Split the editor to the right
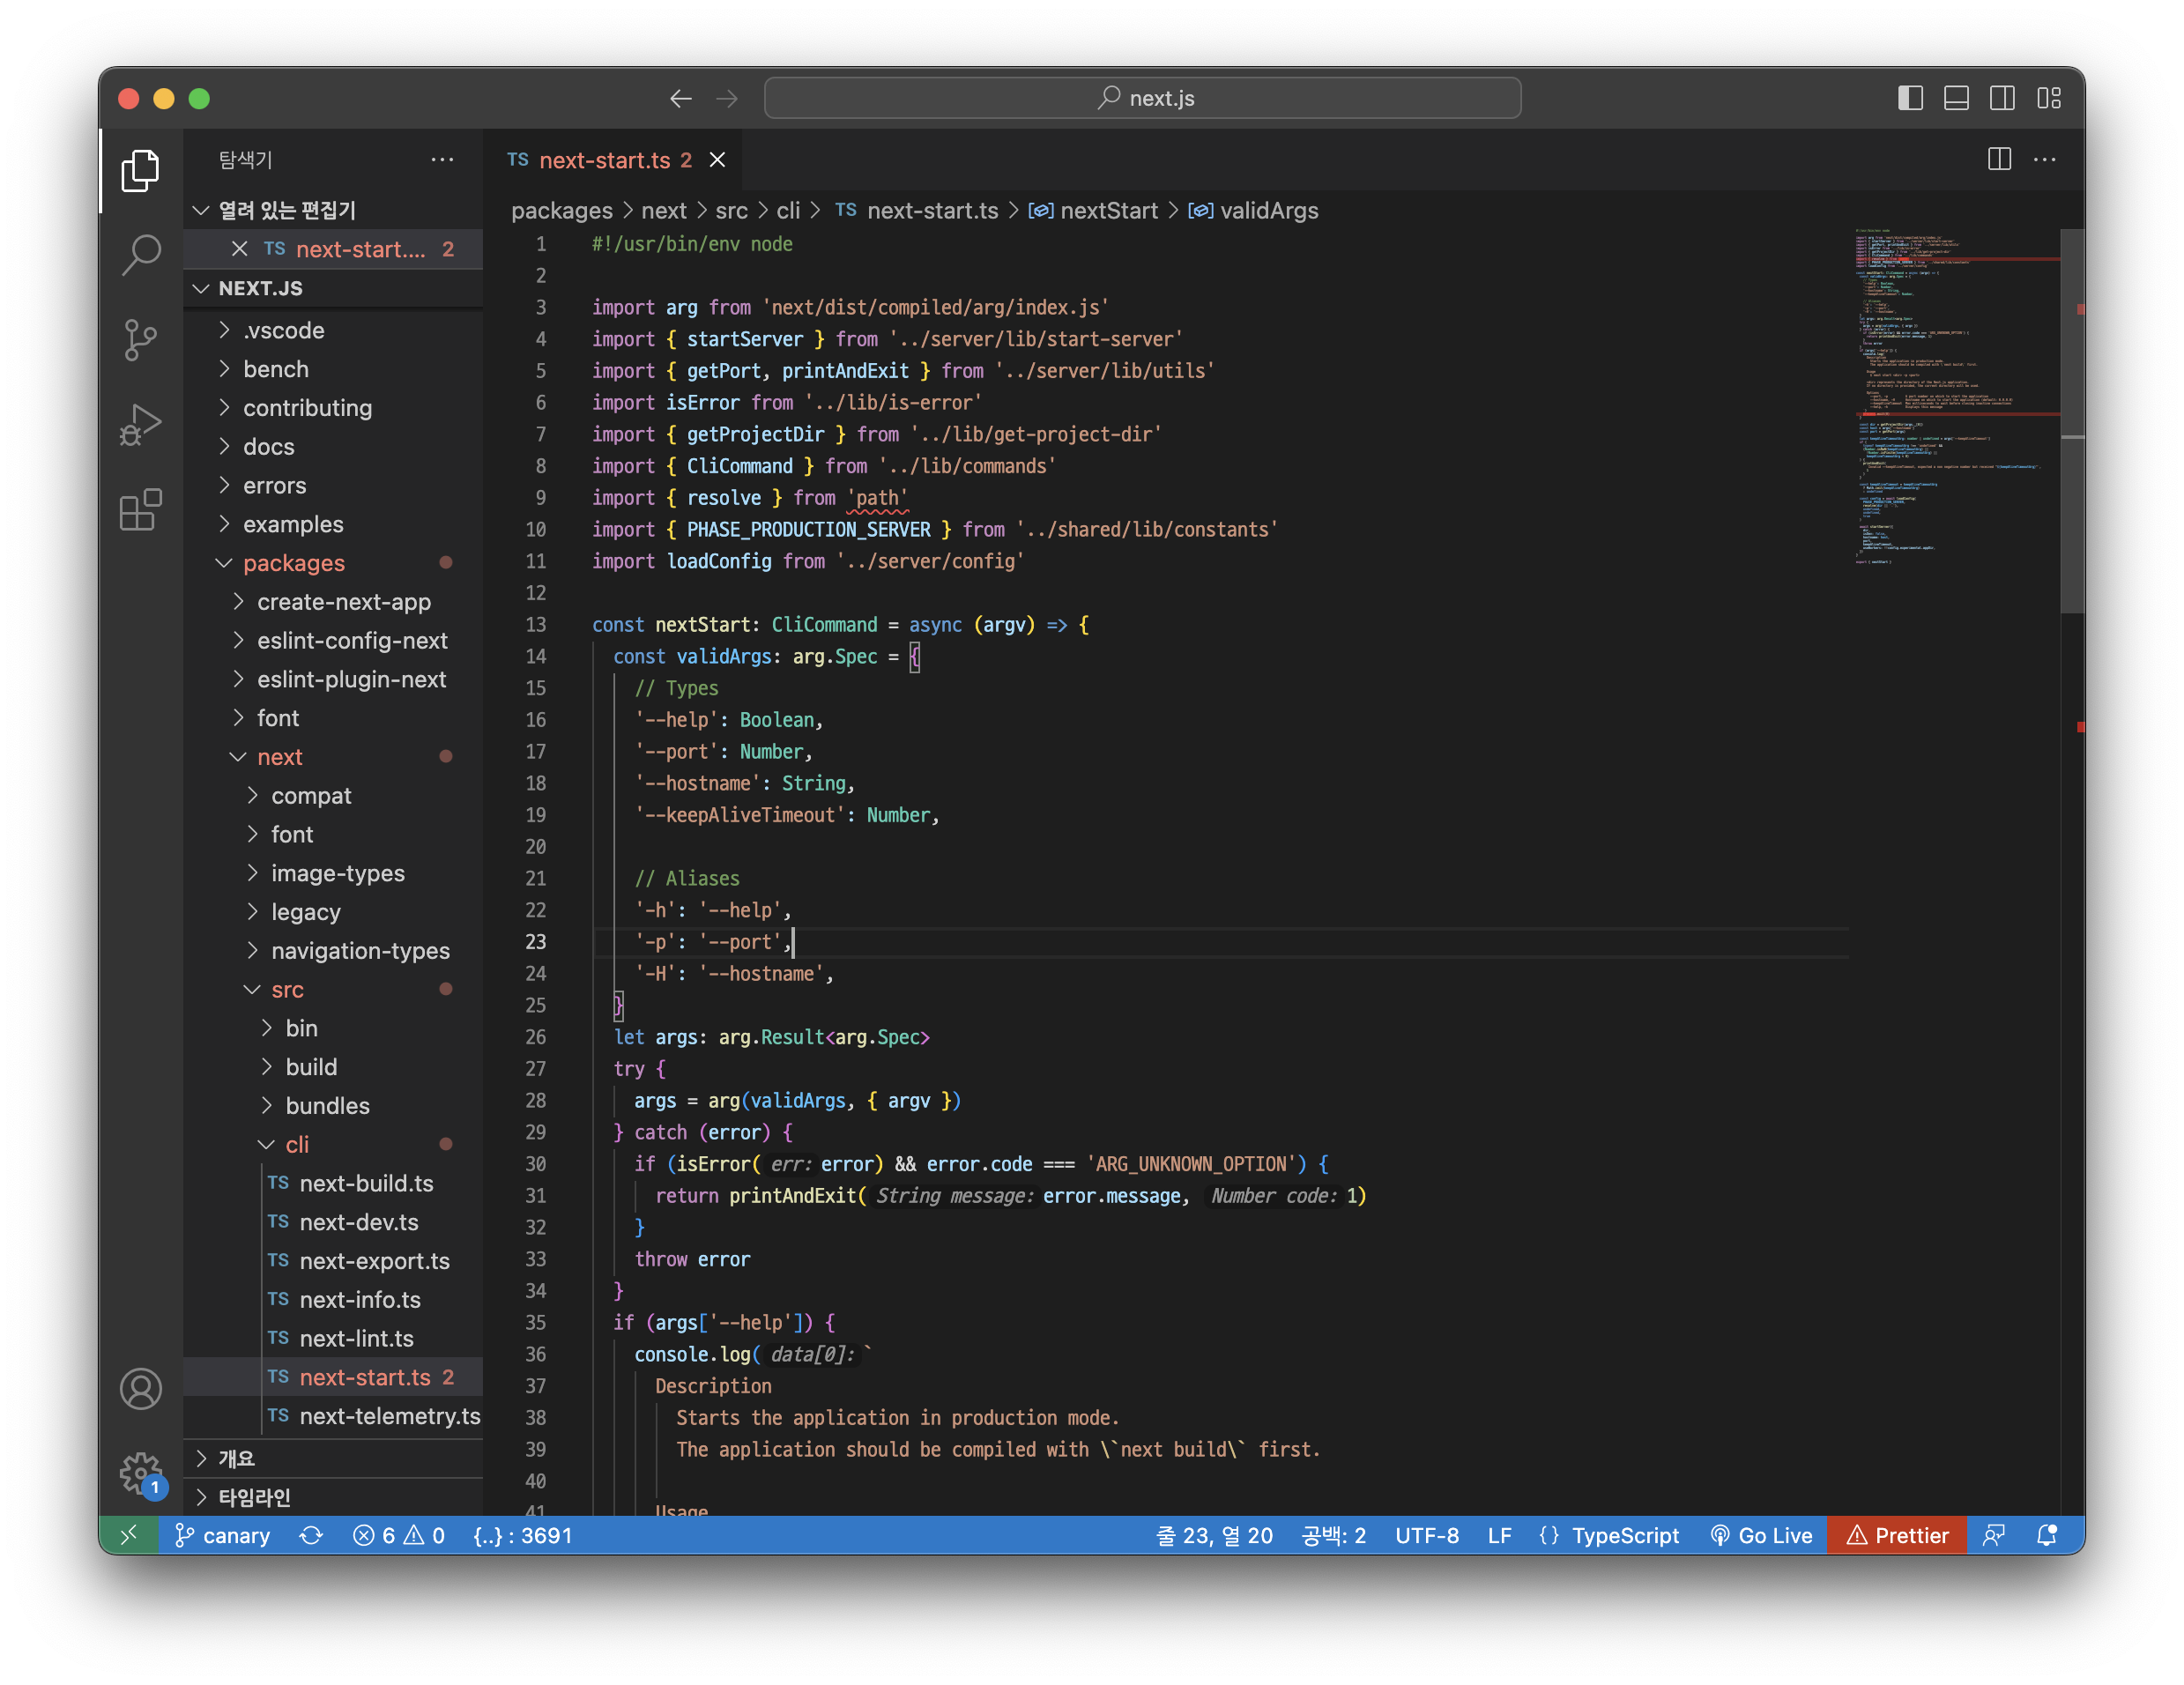 [x=1999, y=159]
